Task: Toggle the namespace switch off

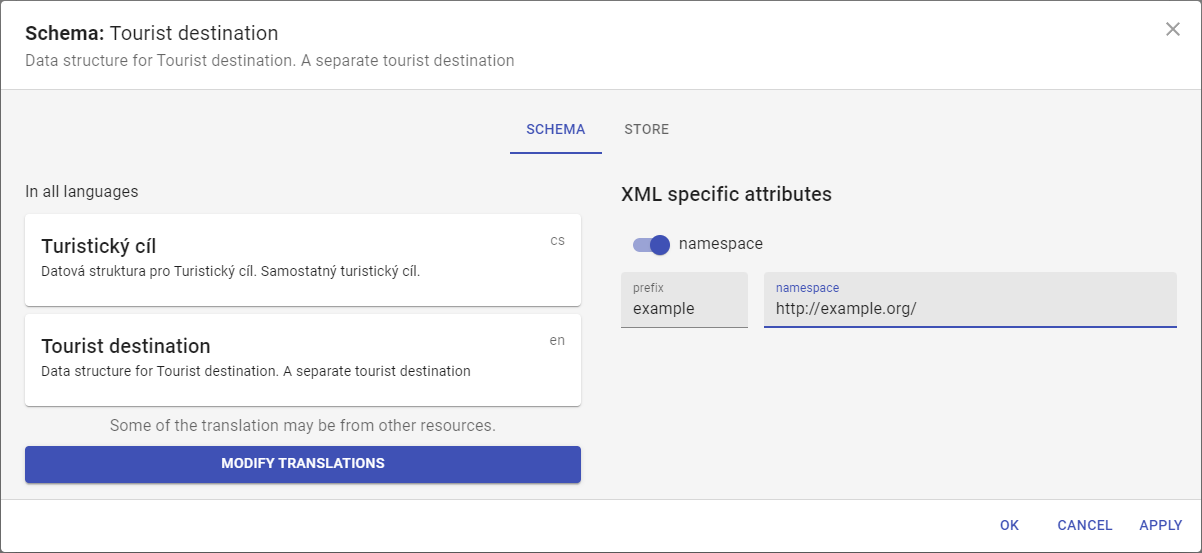Action: (651, 244)
